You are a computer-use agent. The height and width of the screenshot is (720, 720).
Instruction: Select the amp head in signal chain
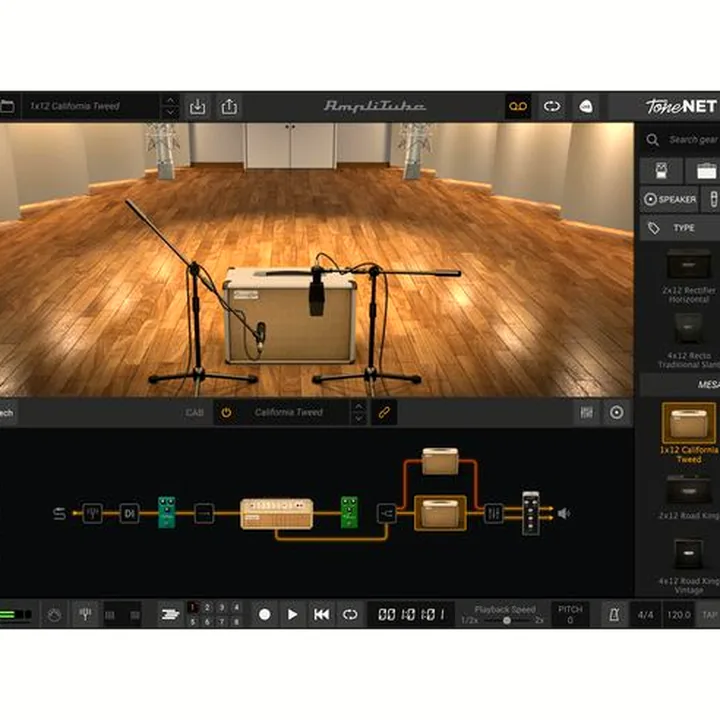pos(276,513)
